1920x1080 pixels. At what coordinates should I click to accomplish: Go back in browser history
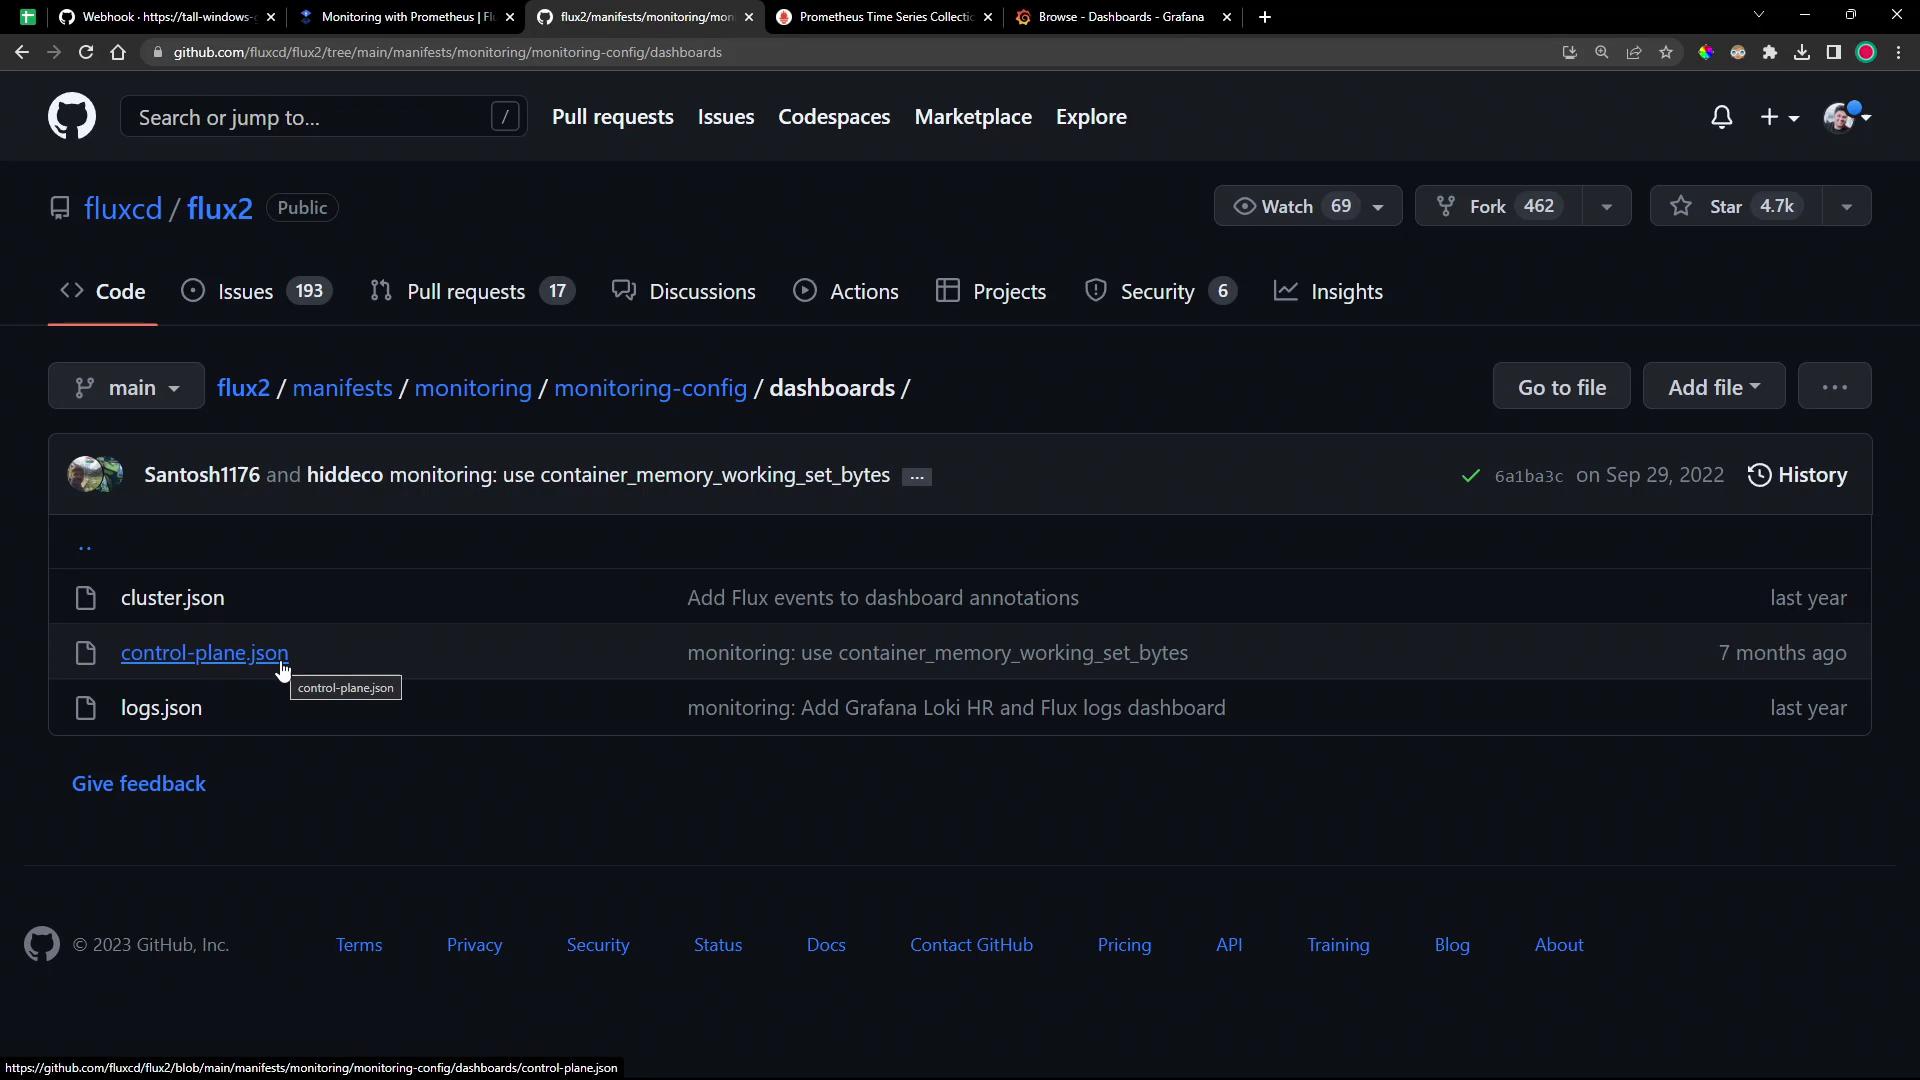click(22, 52)
